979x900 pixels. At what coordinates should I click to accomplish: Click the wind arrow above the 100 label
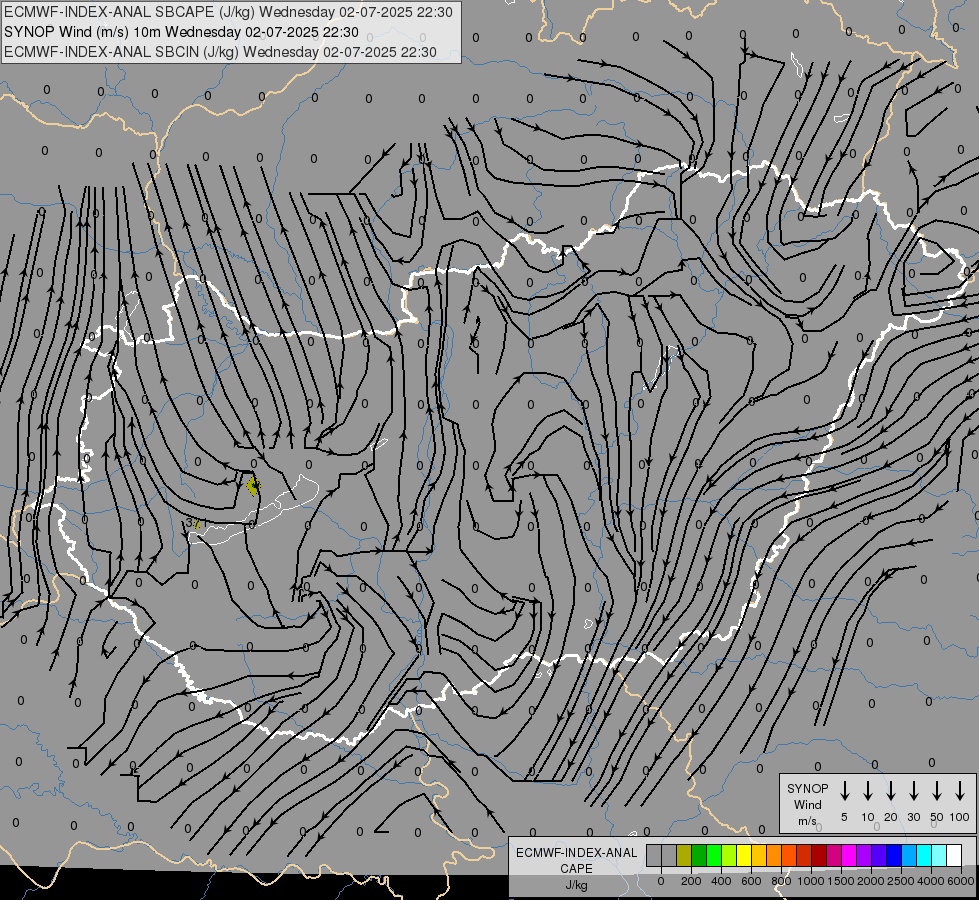pyautogui.click(x=960, y=790)
